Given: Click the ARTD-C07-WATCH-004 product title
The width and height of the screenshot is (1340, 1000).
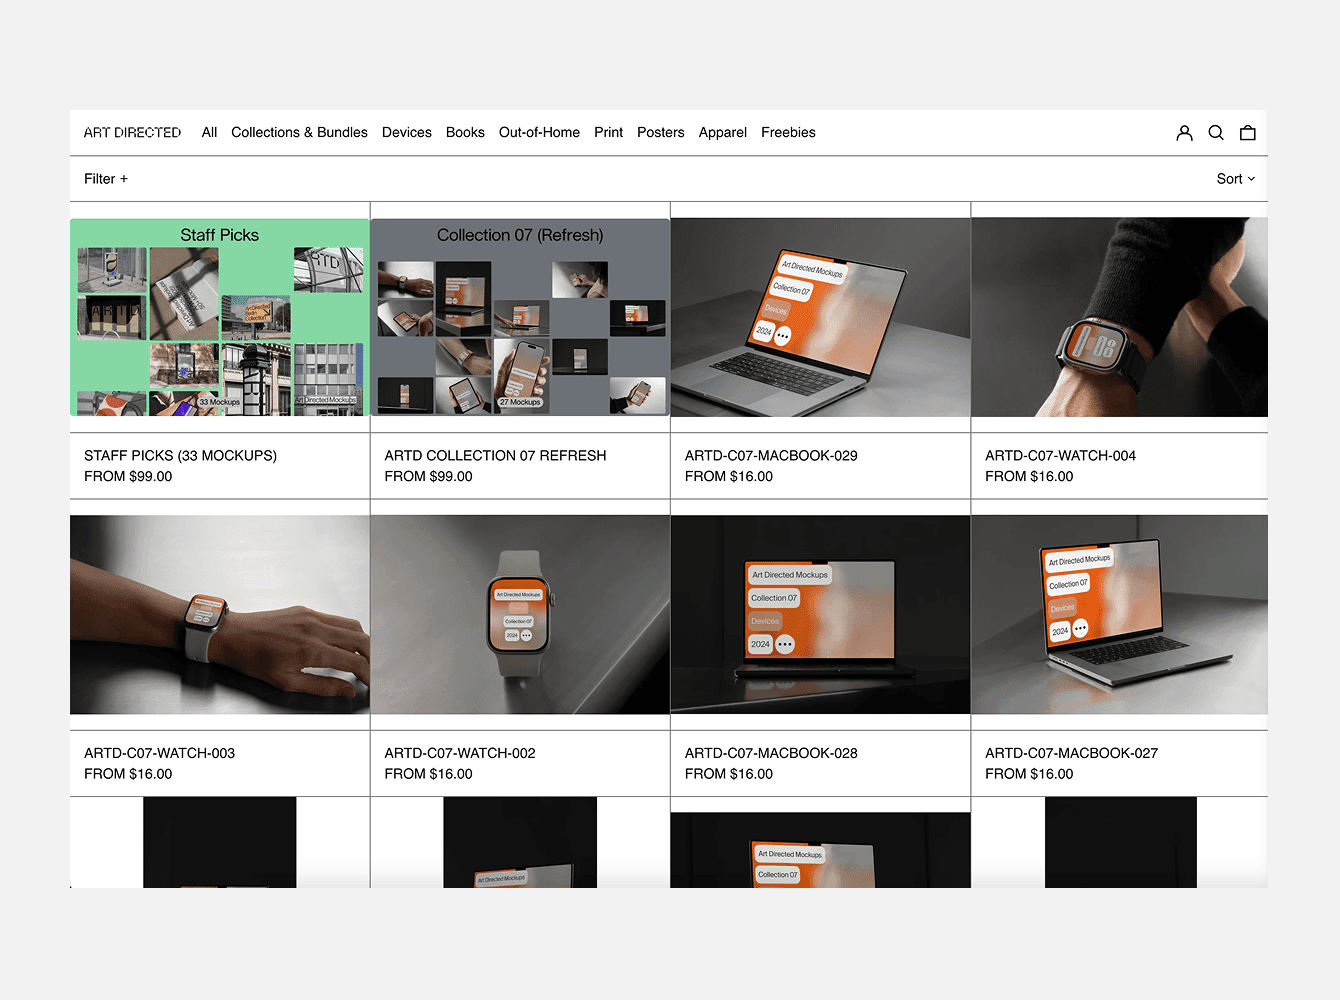Looking at the screenshot, I should 1061,455.
